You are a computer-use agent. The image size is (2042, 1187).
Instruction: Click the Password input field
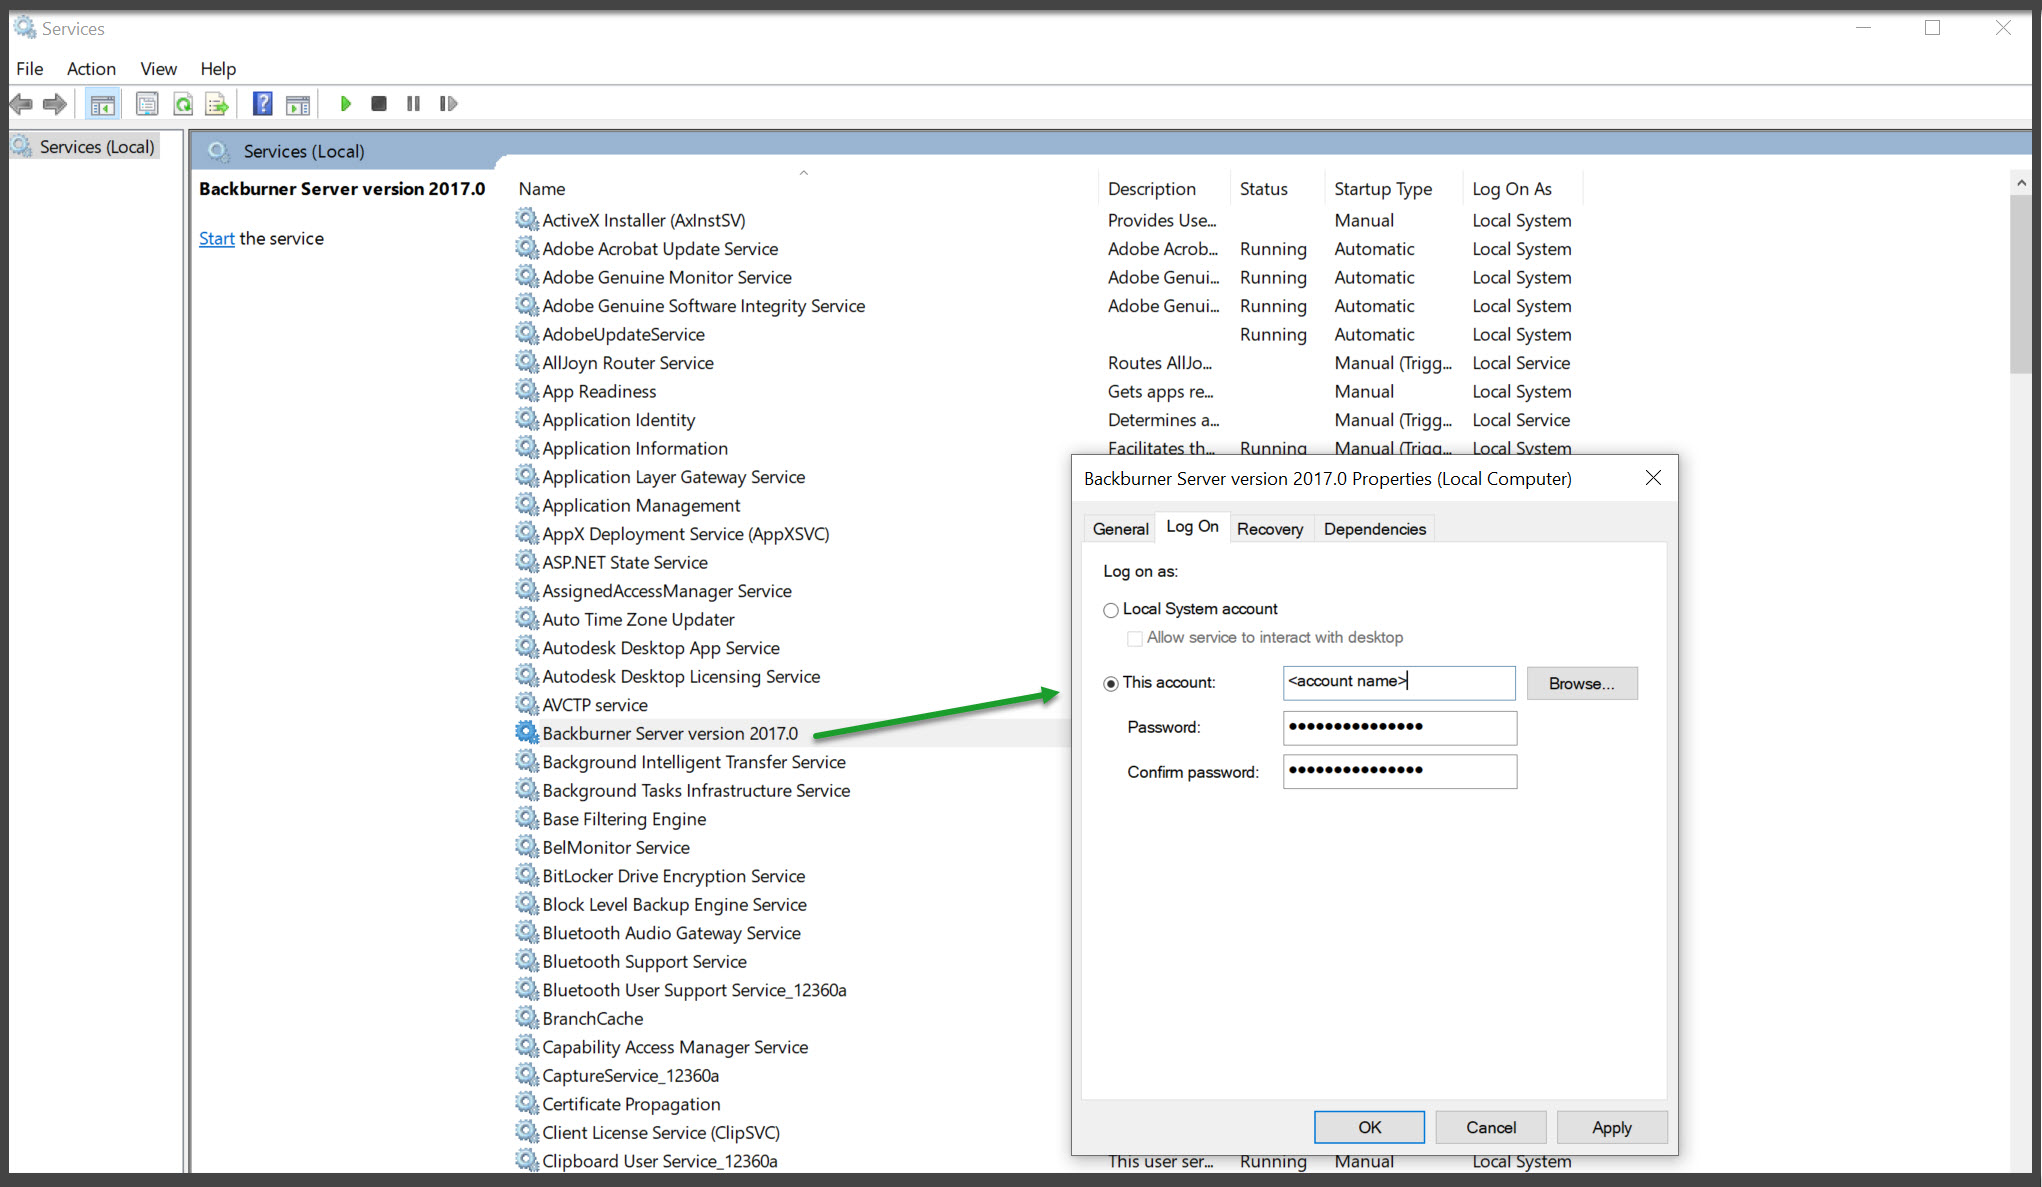[x=1400, y=727]
